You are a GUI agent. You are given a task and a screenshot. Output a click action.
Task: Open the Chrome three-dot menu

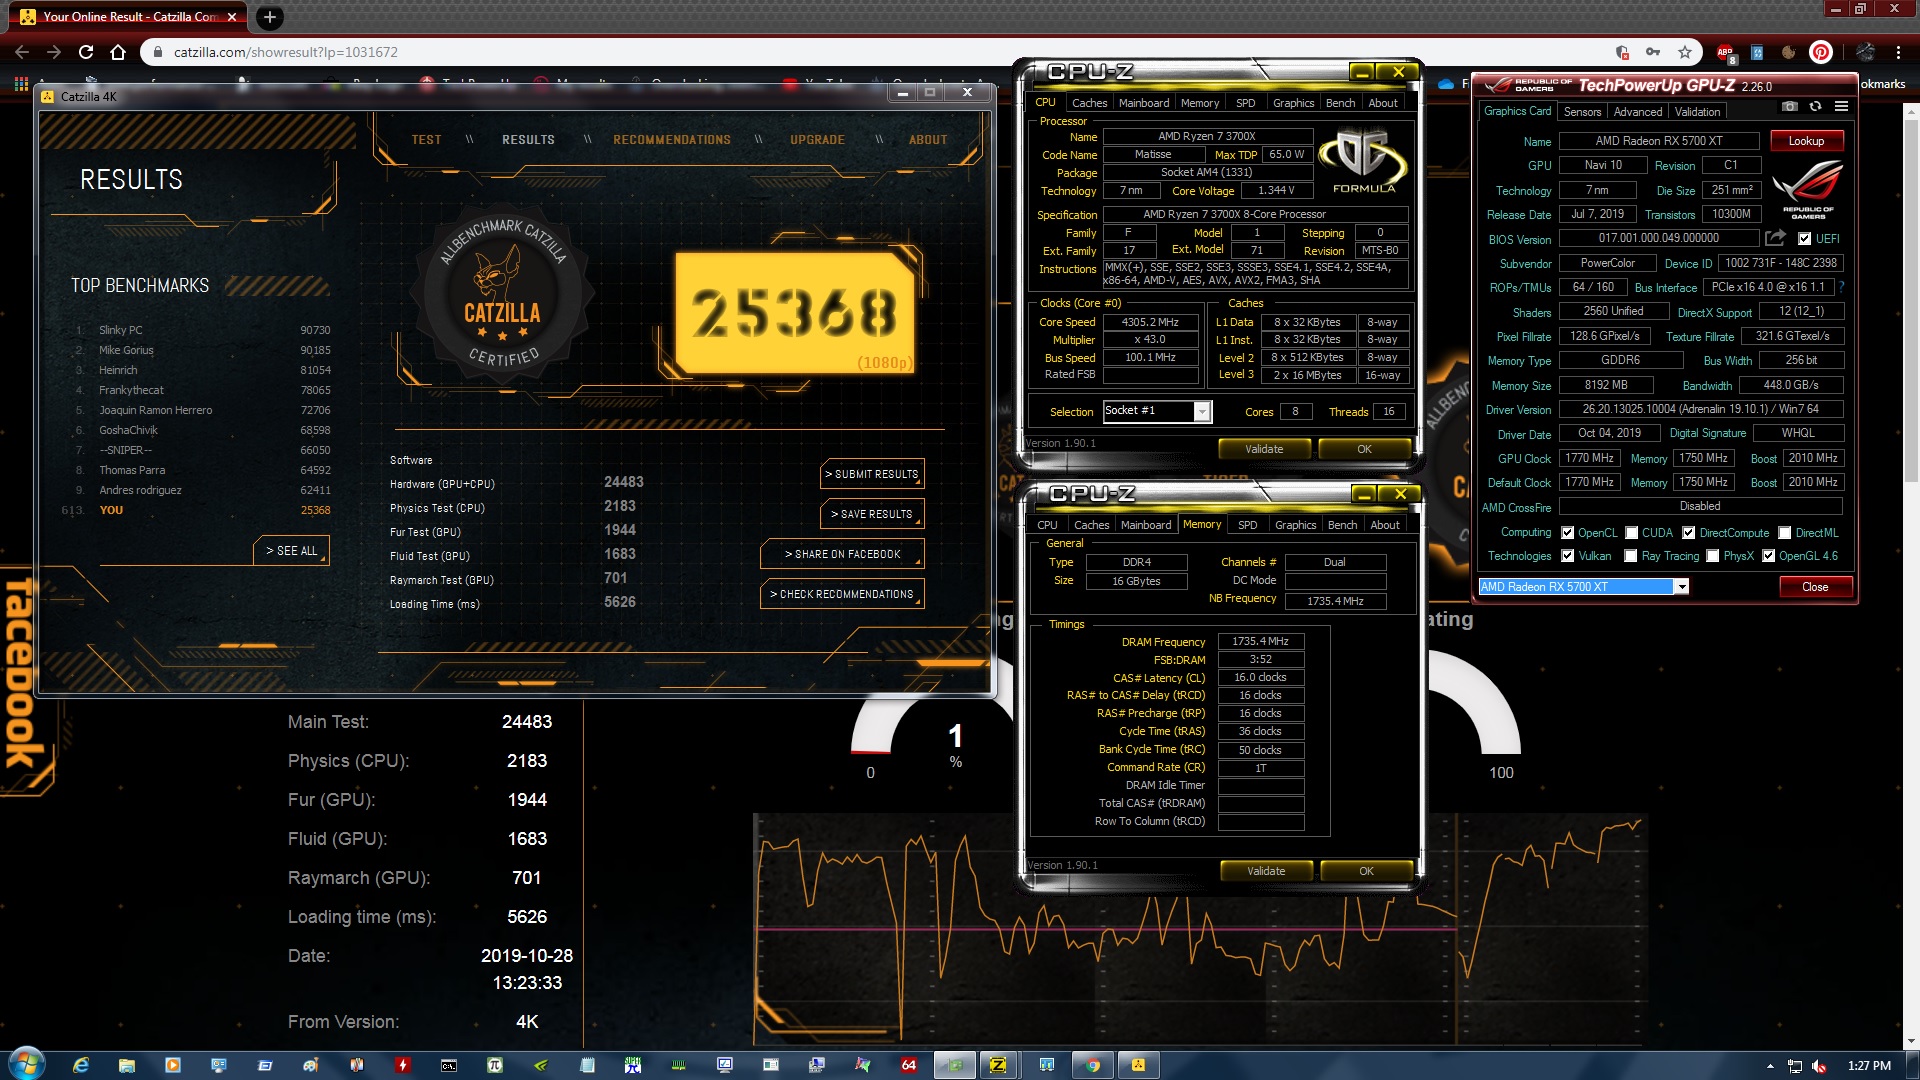pyautogui.click(x=1898, y=52)
